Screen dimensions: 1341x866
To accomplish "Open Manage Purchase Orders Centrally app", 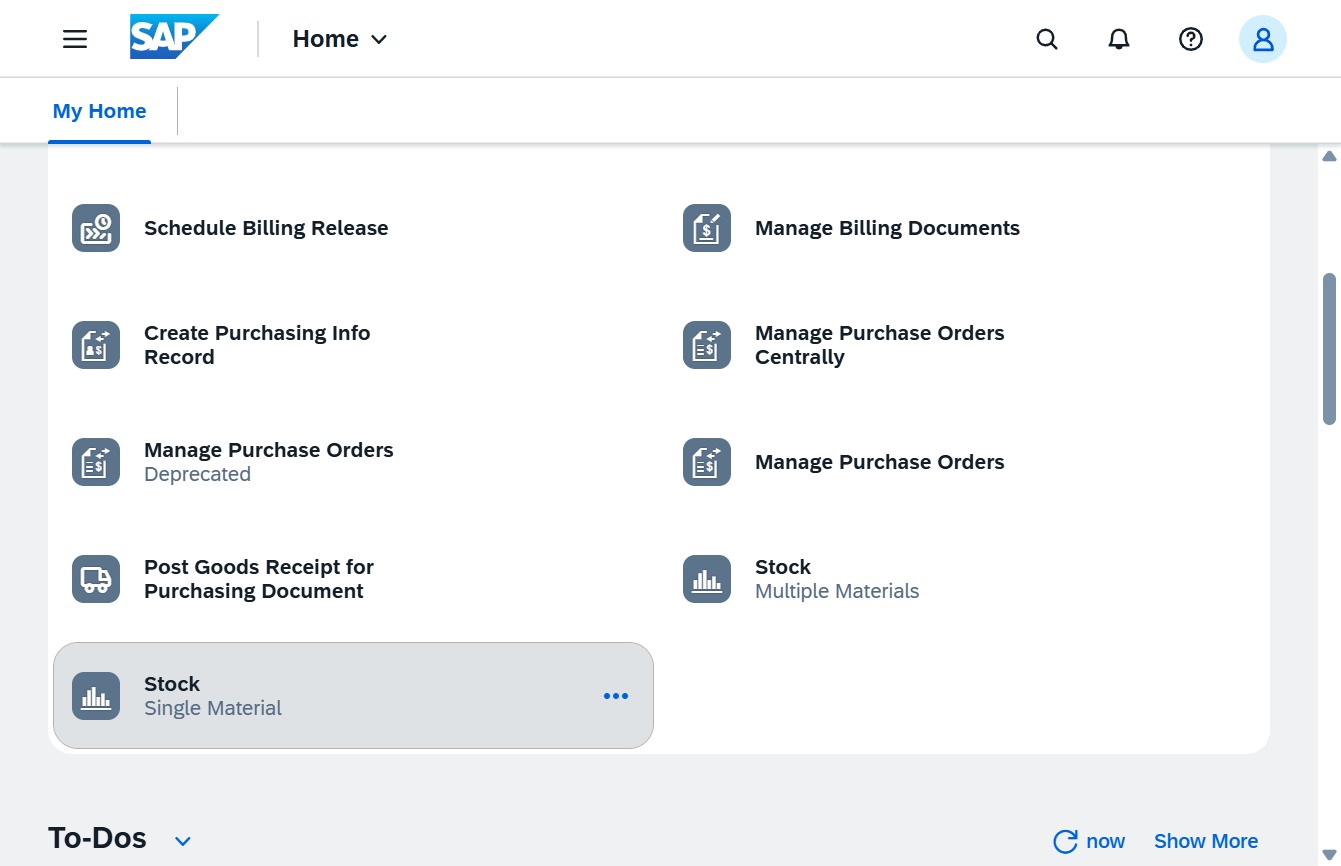I will coord(879,345).
